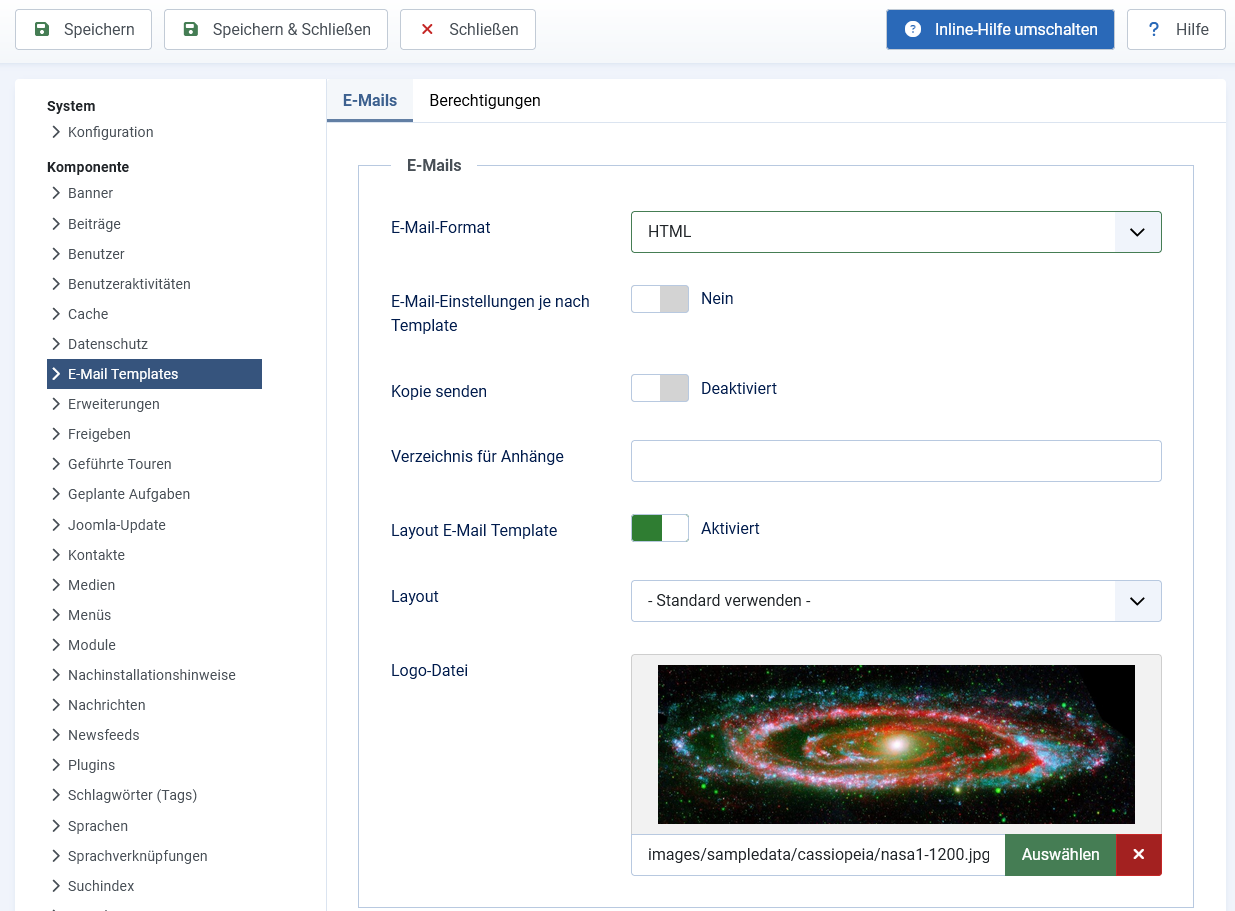1235x911 pixels.
Task: Click the chevron icon beside Medien
Action: (x=56, y=585)
